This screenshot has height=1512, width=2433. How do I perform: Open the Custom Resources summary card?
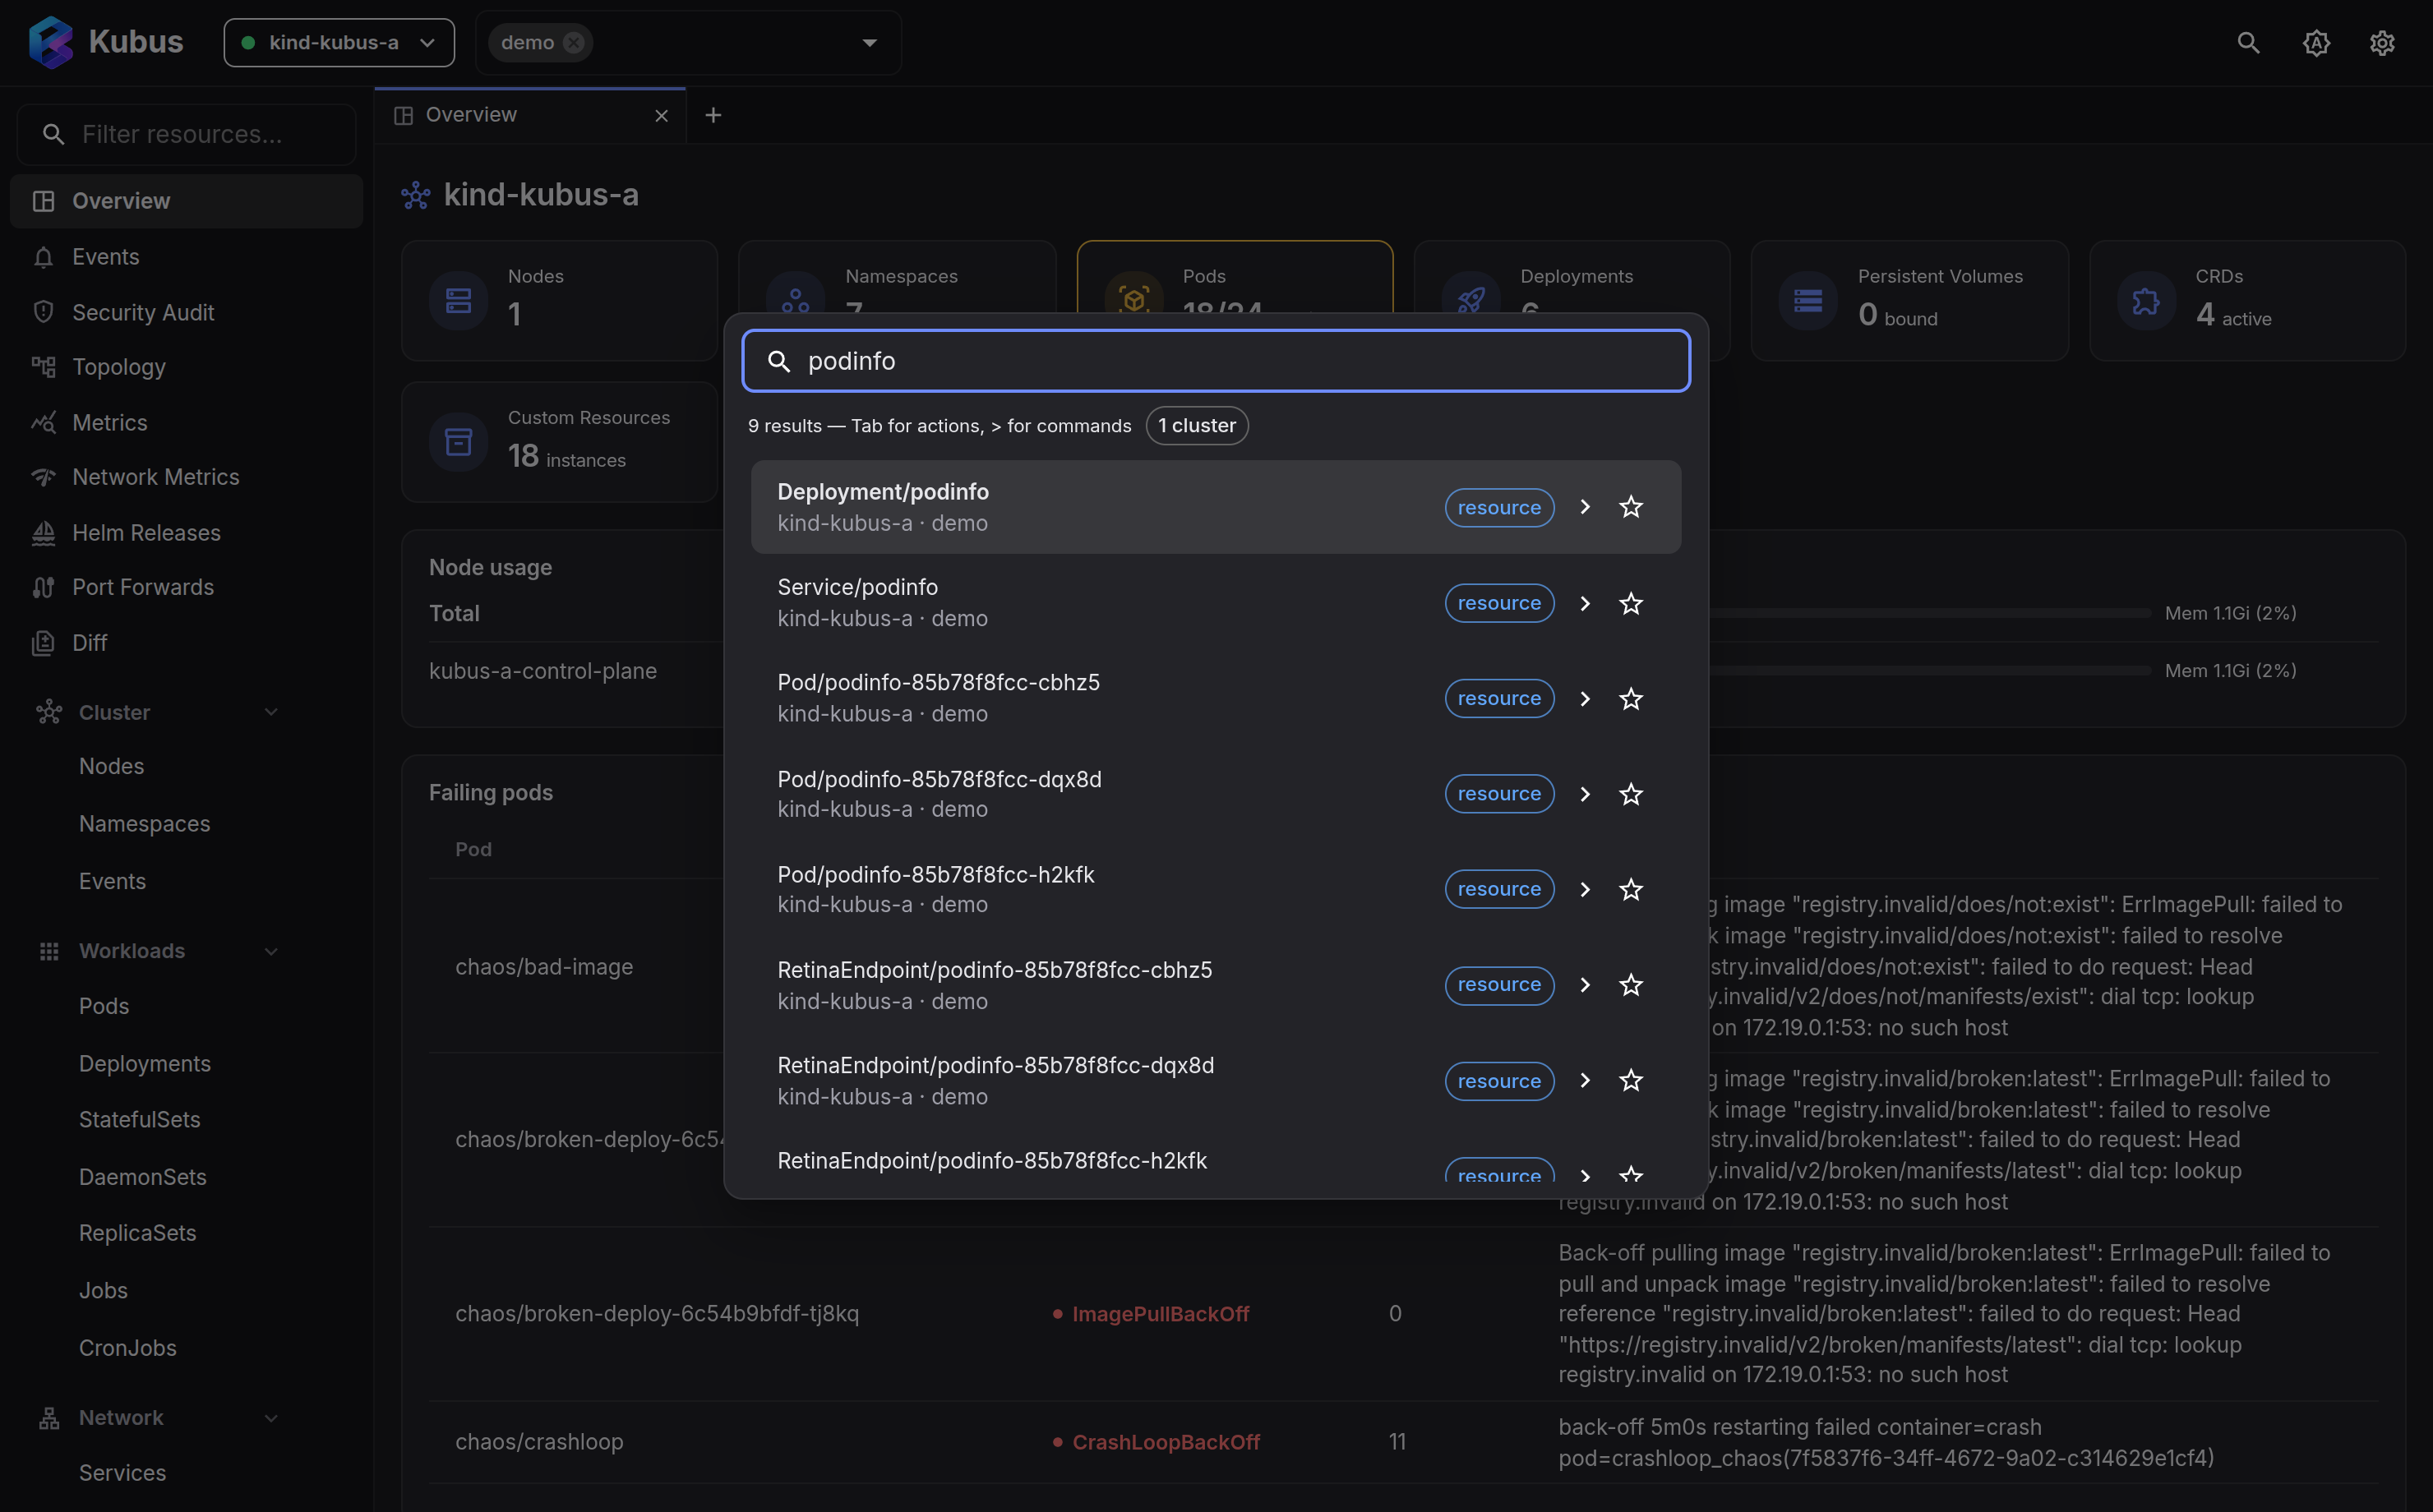pos(559,441)
